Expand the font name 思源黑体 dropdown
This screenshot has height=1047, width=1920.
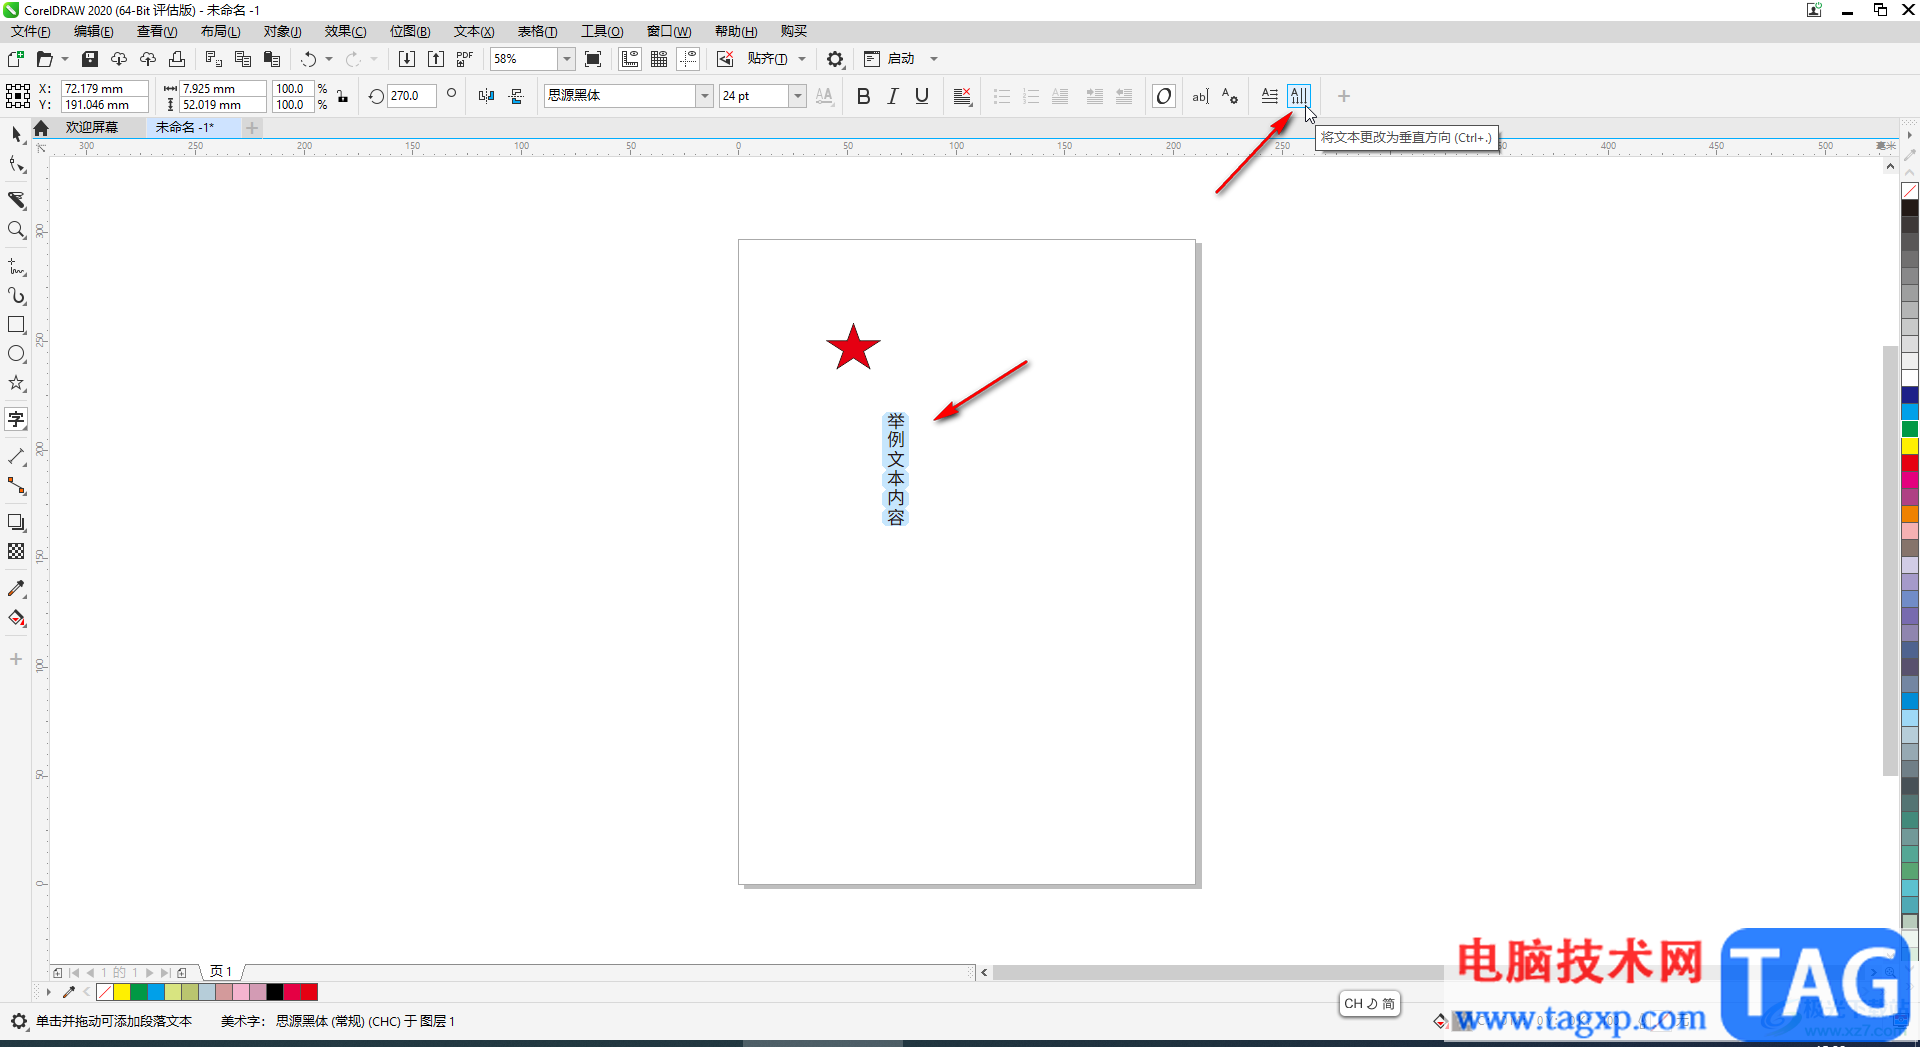705,96
